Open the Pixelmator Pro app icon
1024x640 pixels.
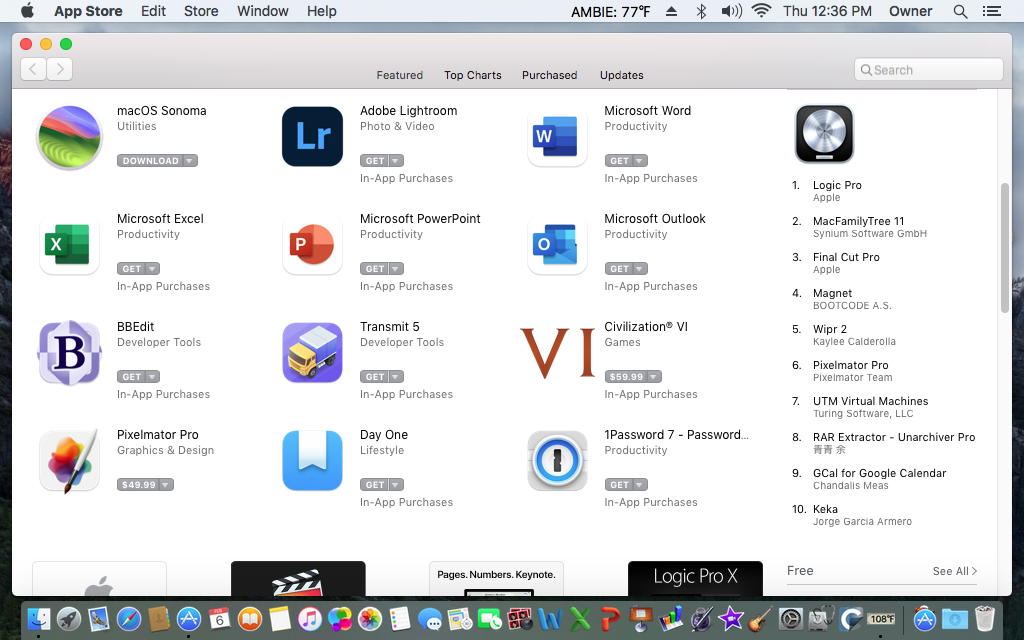coord(69,460)
